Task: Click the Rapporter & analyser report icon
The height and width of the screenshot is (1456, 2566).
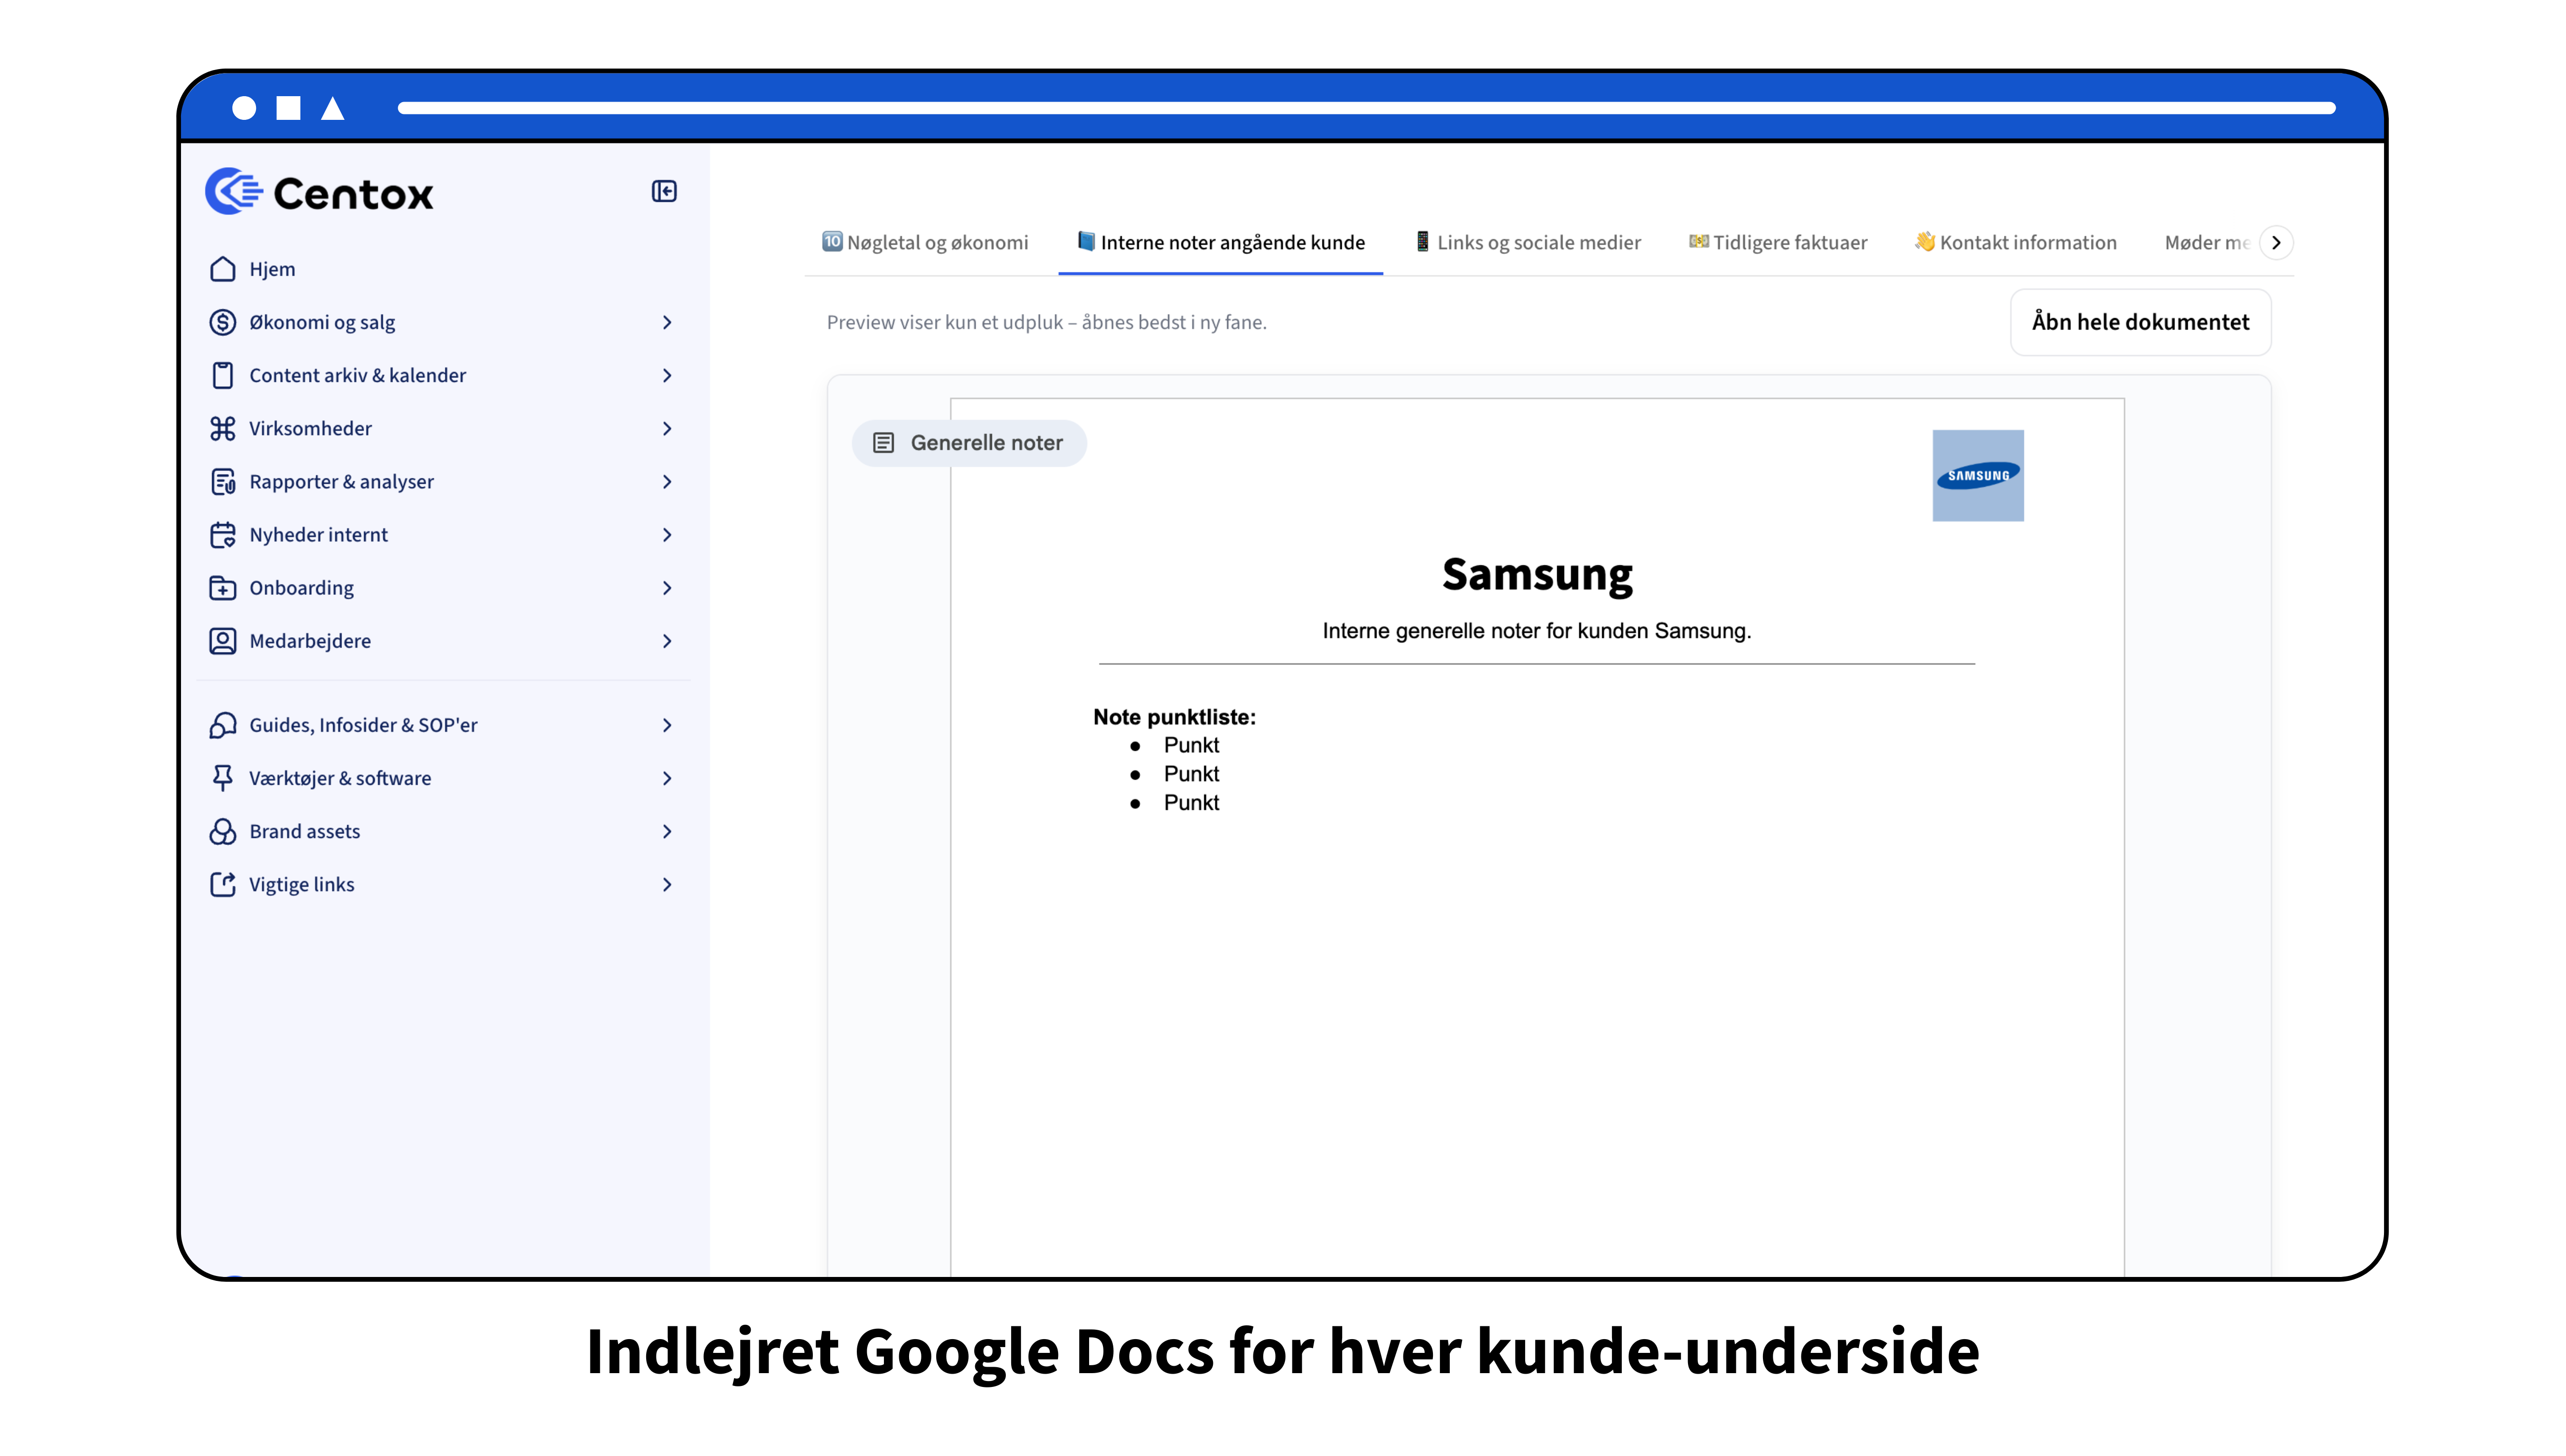Action: (x=222, y=482)
